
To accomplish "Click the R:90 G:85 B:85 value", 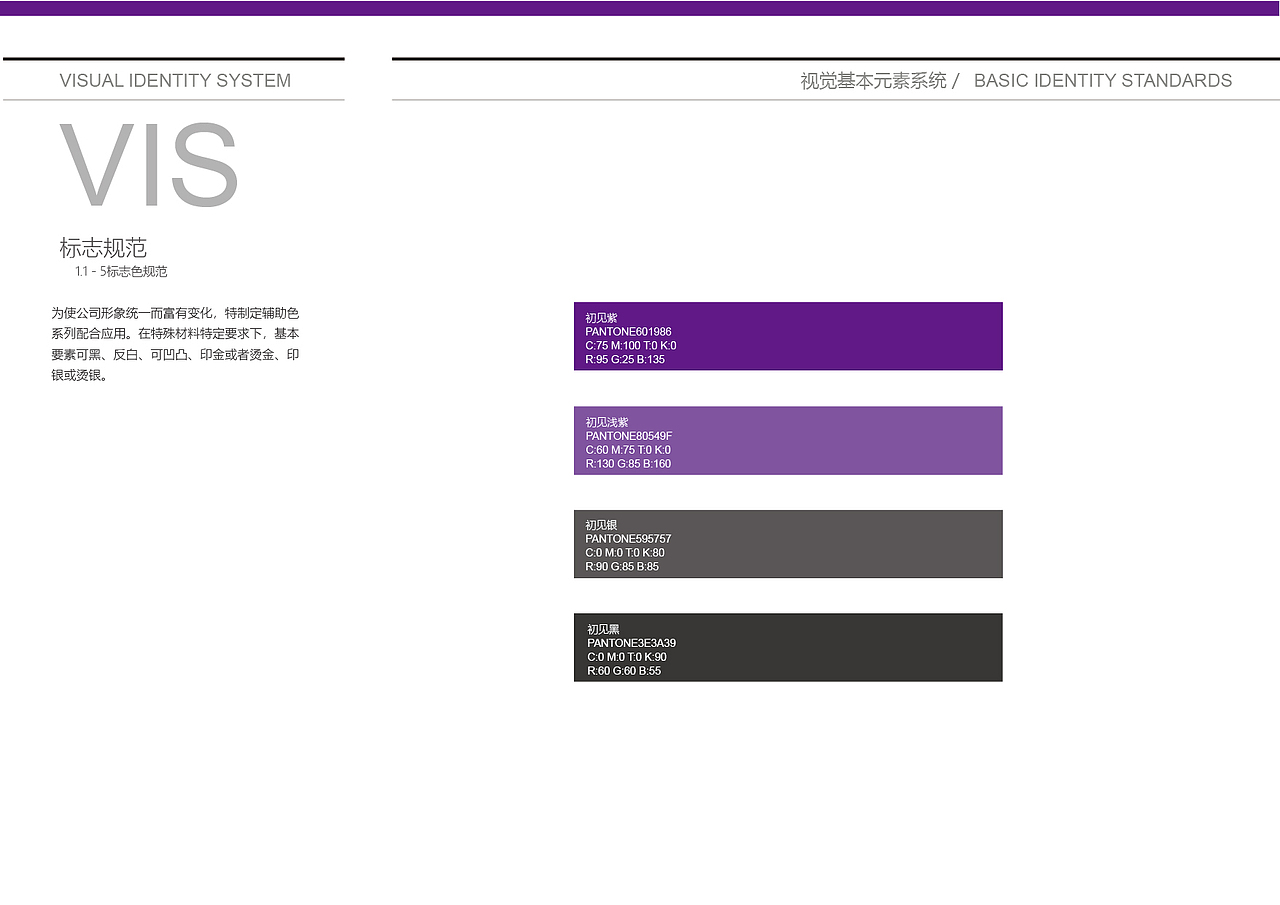I will pyautogui.click(x=623, y=567).
